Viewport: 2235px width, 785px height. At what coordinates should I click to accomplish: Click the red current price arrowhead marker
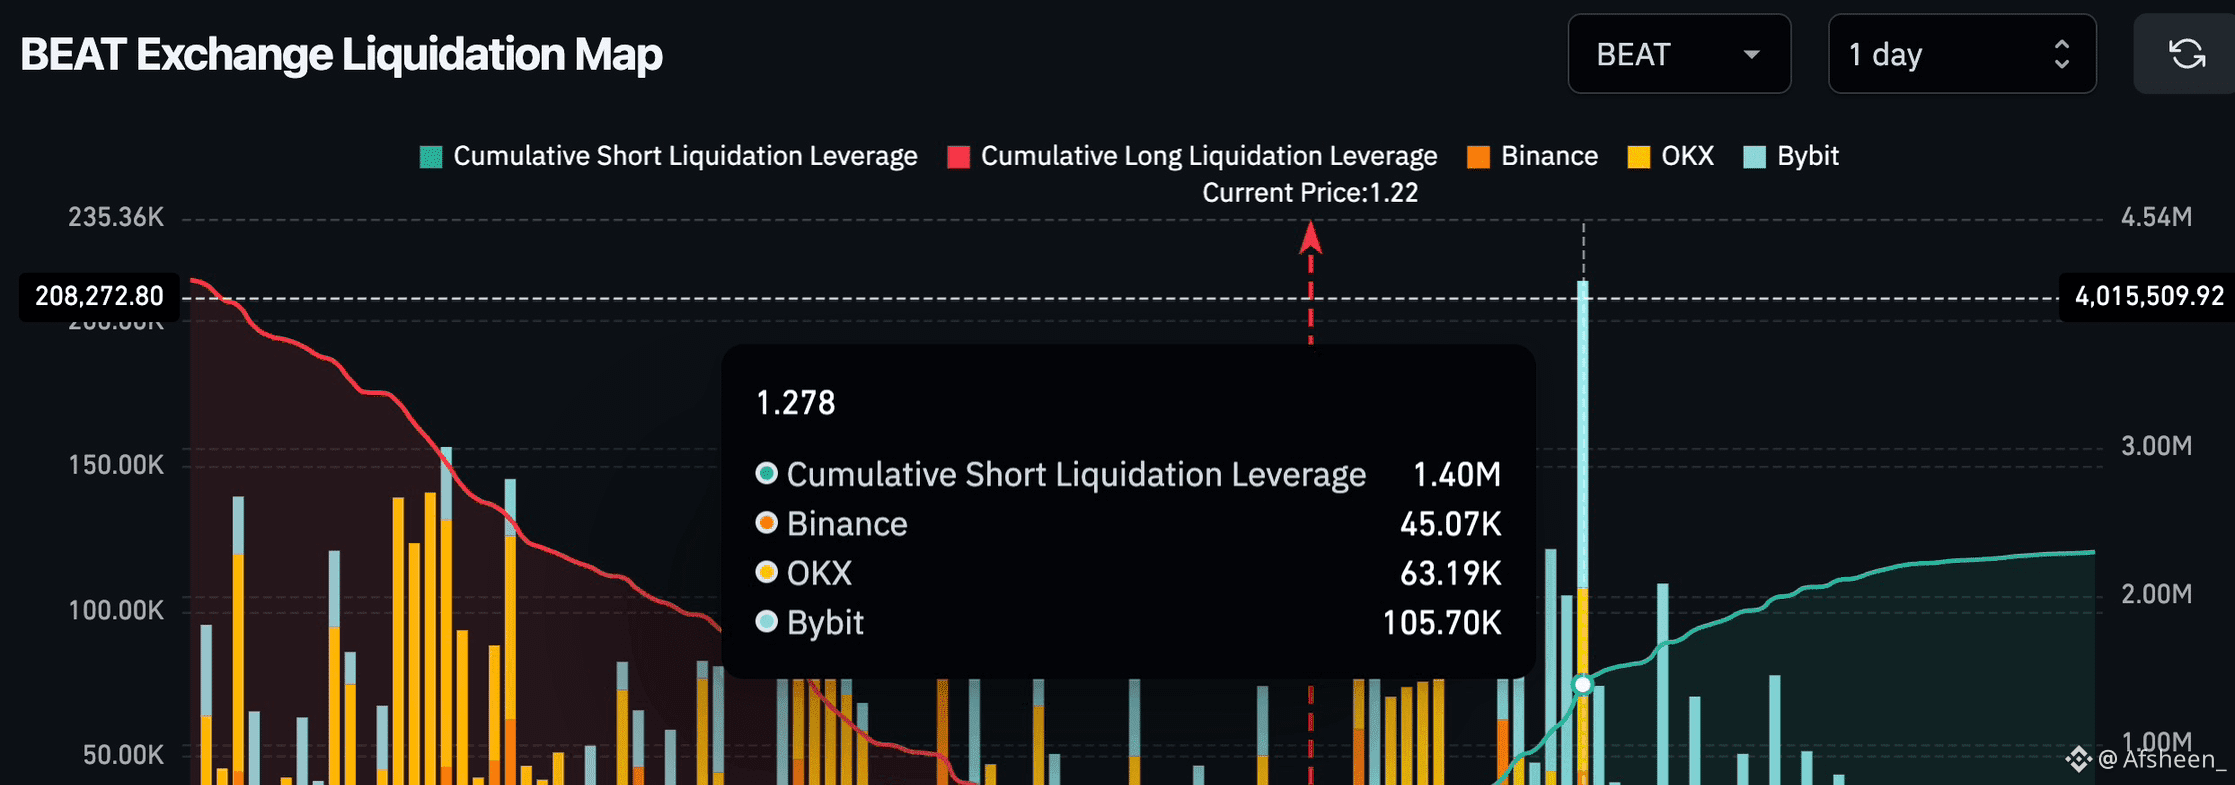[x=1310, y=238]
